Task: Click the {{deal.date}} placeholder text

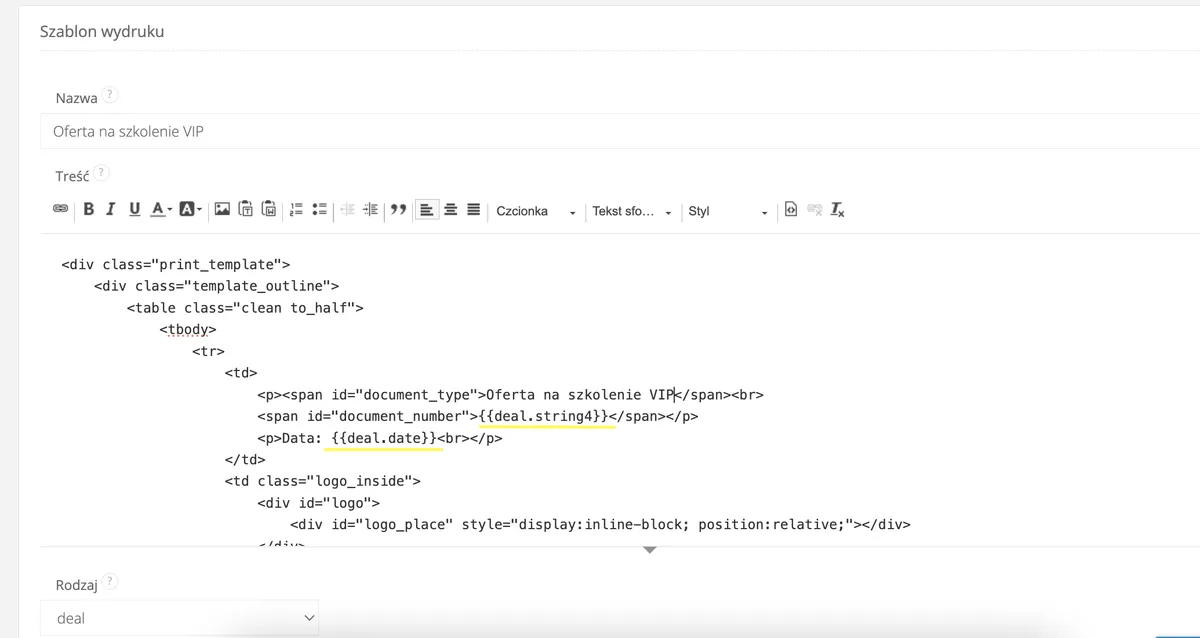Action: pyautogui.click(x=385, y=438)
